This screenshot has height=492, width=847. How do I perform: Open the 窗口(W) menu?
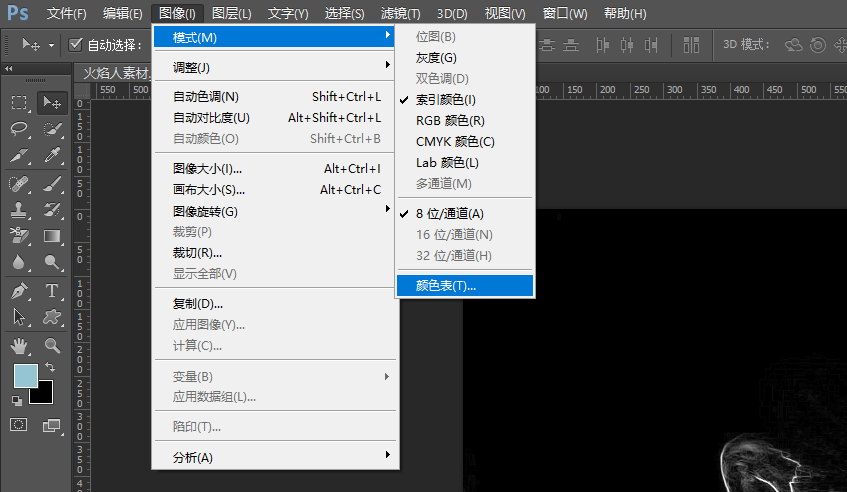tap(565, 14)
